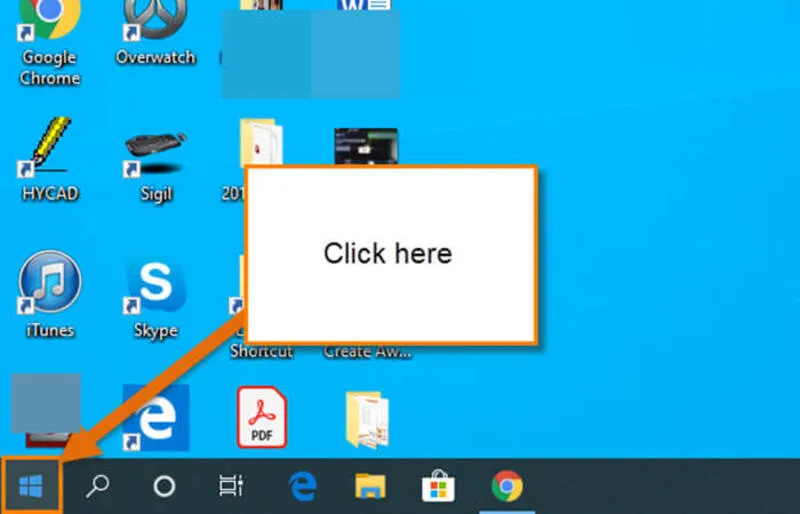Open Task View on taskbar

click(x=231, y=486)
